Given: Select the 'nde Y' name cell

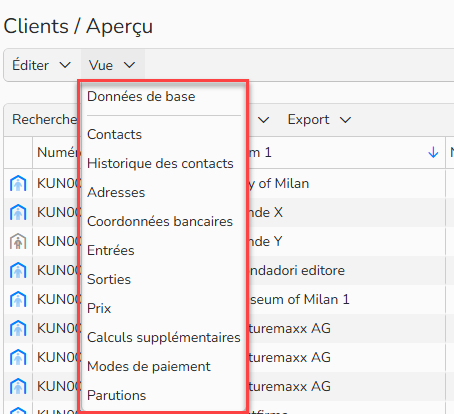Looking at the screenshot, I should (347, 242).
